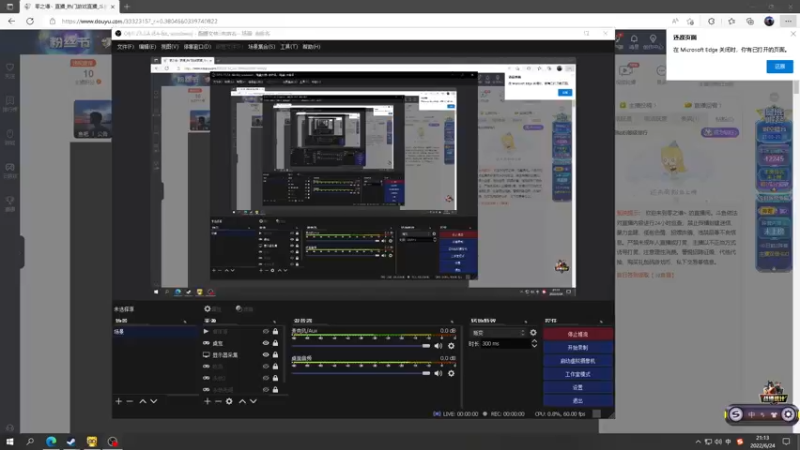The image size is (800, 450).
Task: Click the 还原 button in the Edge restore popup
Action: pos(779,66)
